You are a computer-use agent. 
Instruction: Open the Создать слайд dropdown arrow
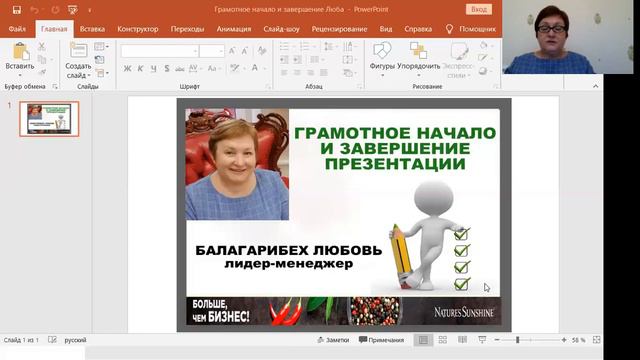(x=89, y=76)
